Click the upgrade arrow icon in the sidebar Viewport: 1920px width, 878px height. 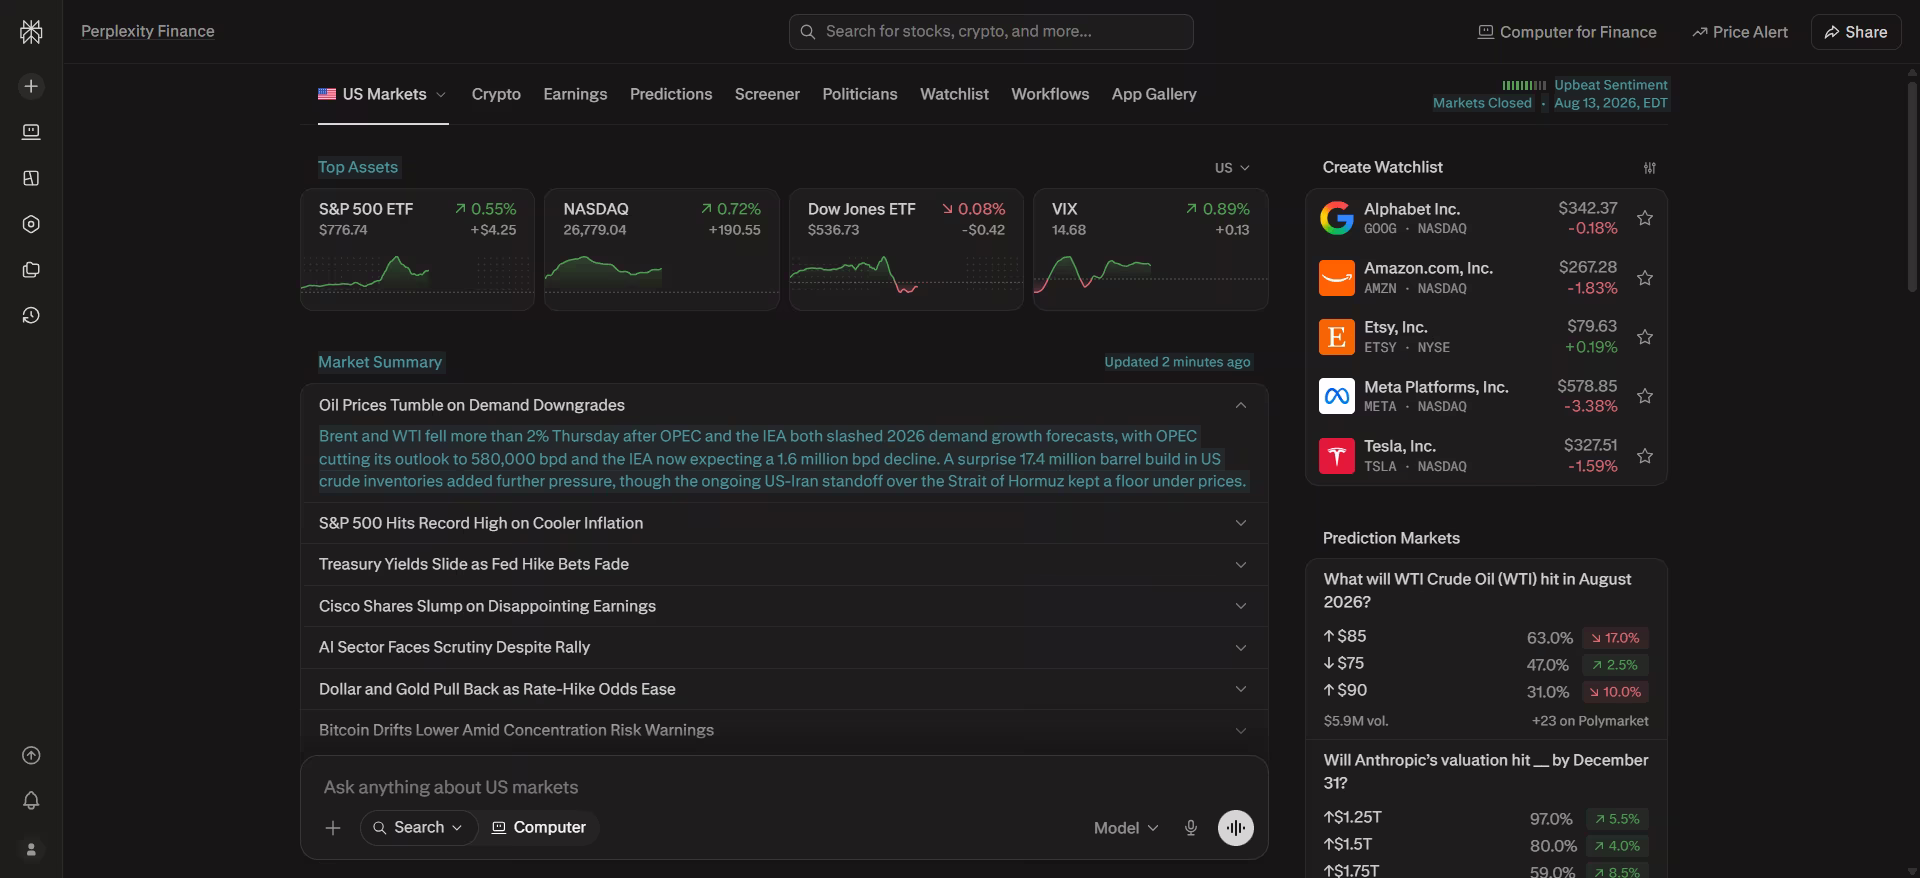[31, 756]
